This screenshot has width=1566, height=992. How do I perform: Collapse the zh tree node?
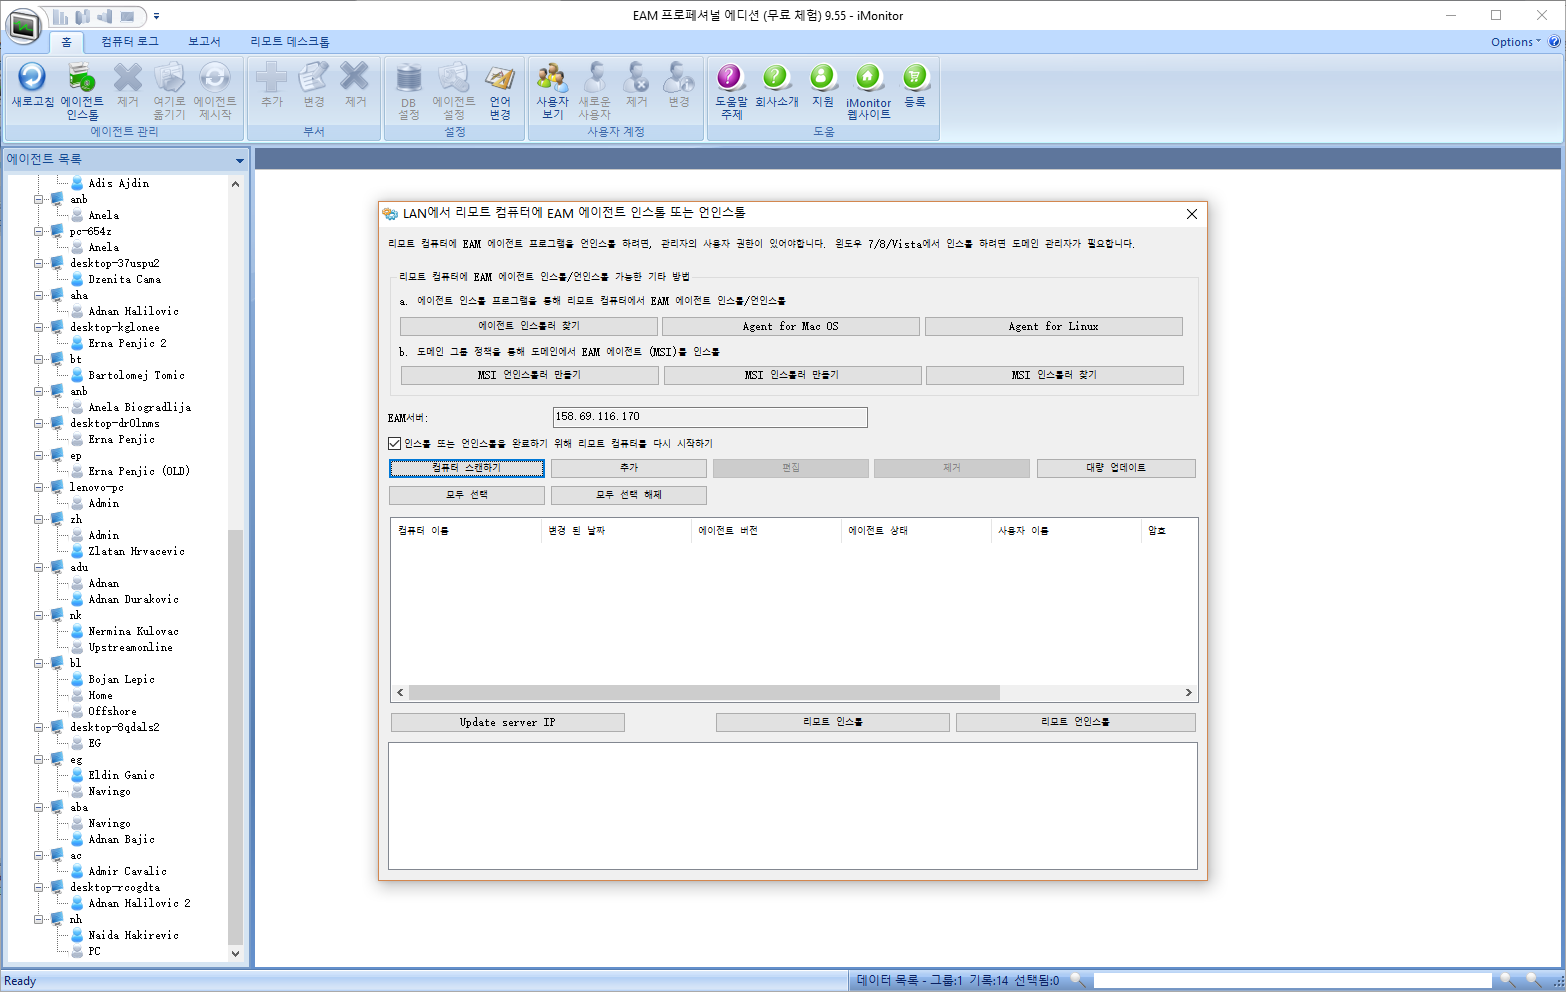(x=39, y=519)
